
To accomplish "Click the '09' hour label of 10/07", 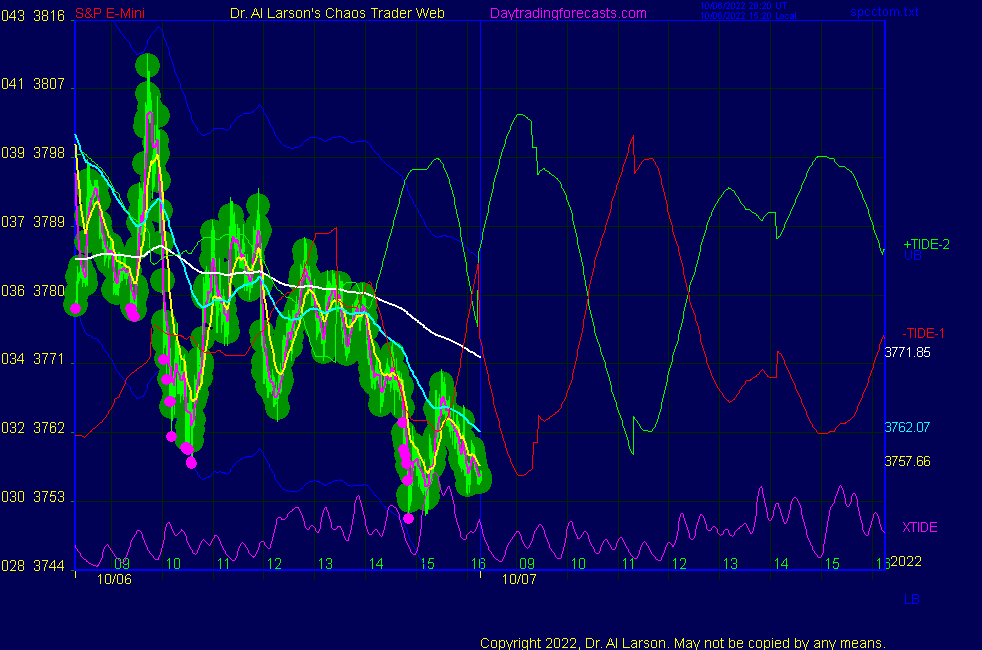I will tap(527, 564).
